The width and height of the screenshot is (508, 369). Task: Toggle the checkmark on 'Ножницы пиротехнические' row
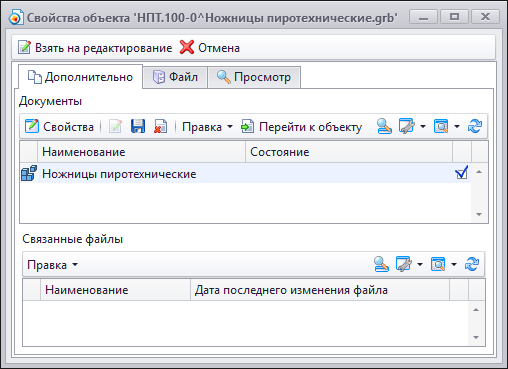[462, 173]
